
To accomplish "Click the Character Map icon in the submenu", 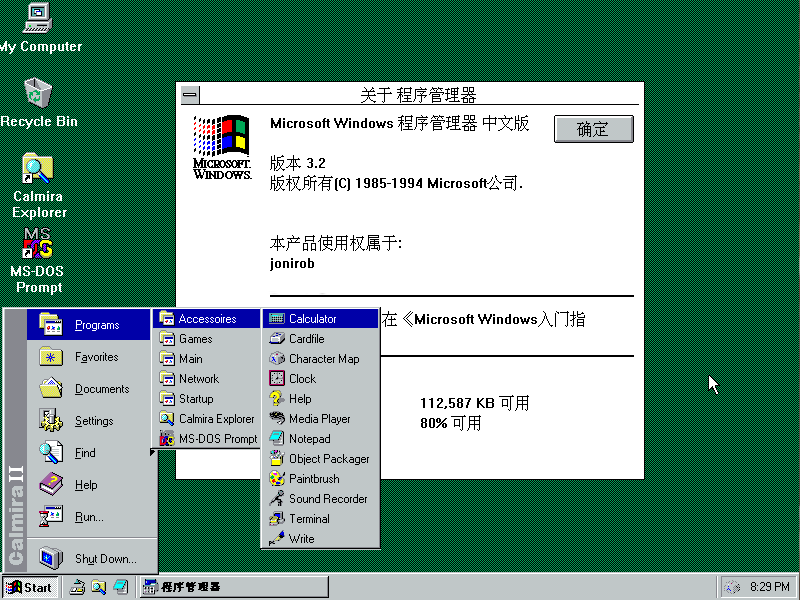I will pyautogui.click(x=277, y=359).
